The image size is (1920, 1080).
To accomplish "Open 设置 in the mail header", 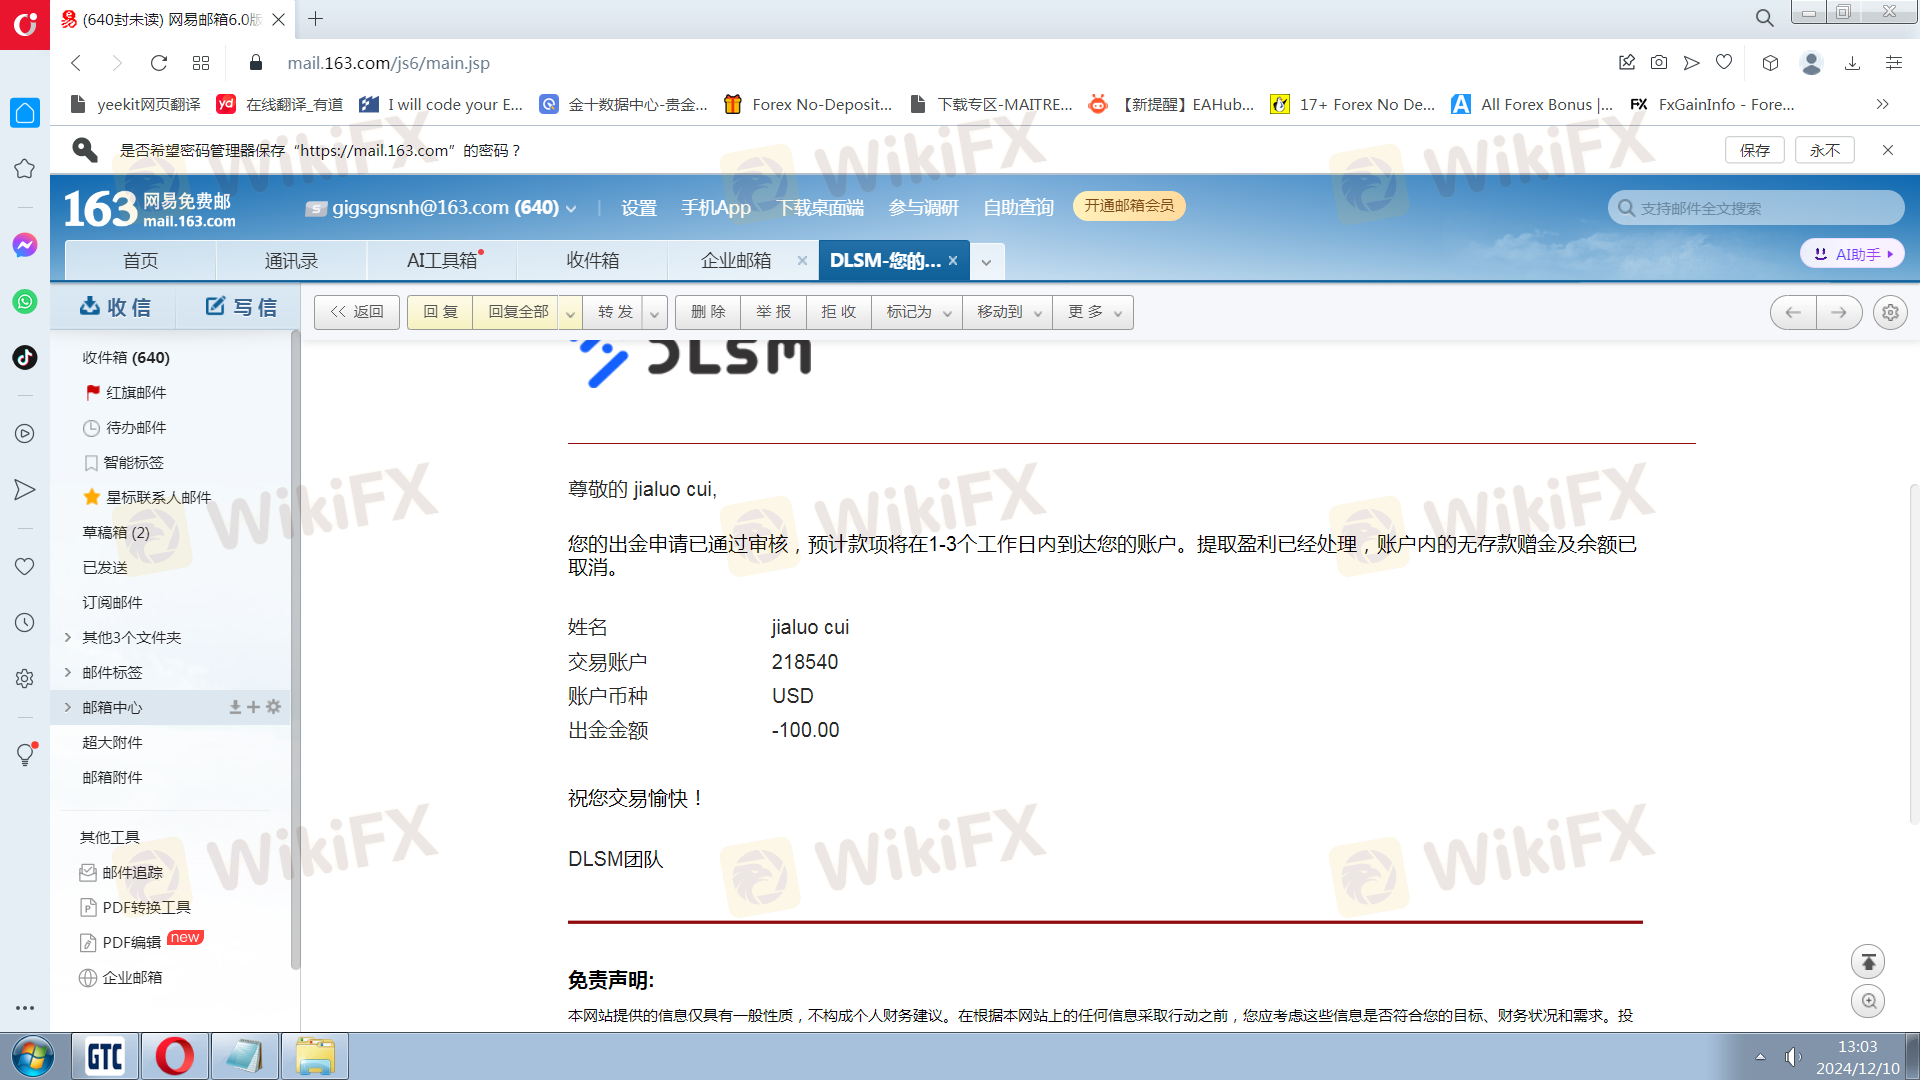I will click(x=638, y=208).
